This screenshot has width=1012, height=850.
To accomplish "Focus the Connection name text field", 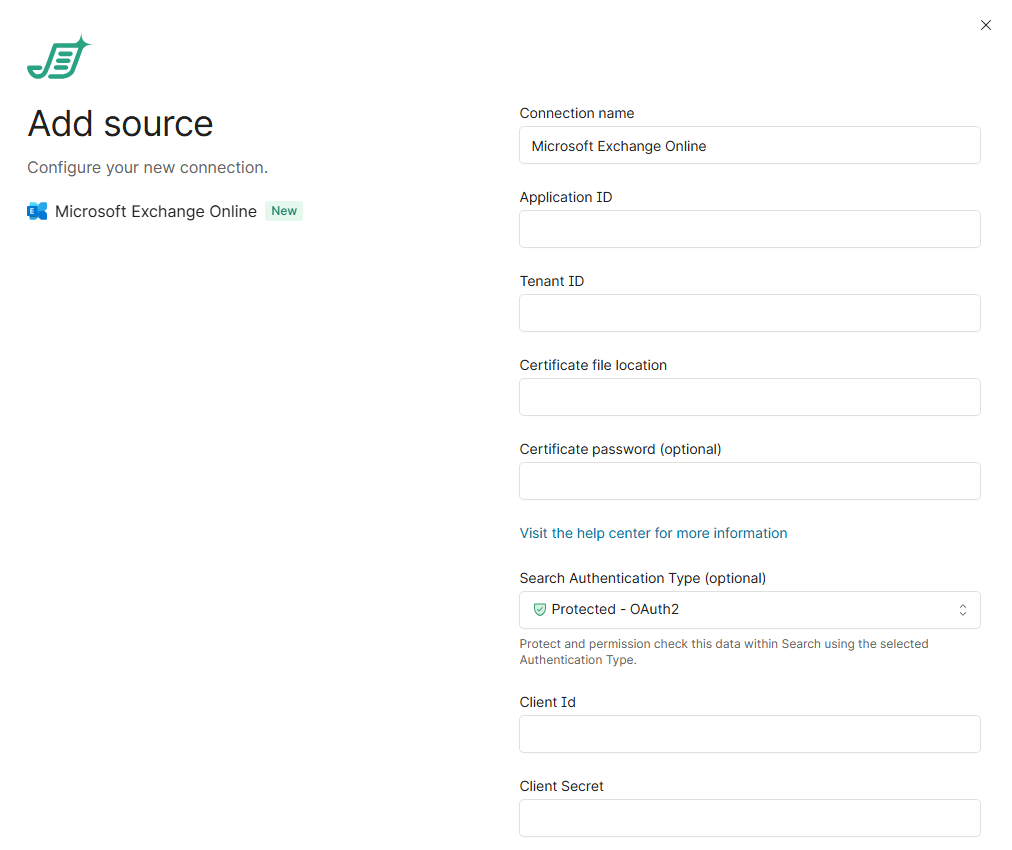I will click(748, 145).
